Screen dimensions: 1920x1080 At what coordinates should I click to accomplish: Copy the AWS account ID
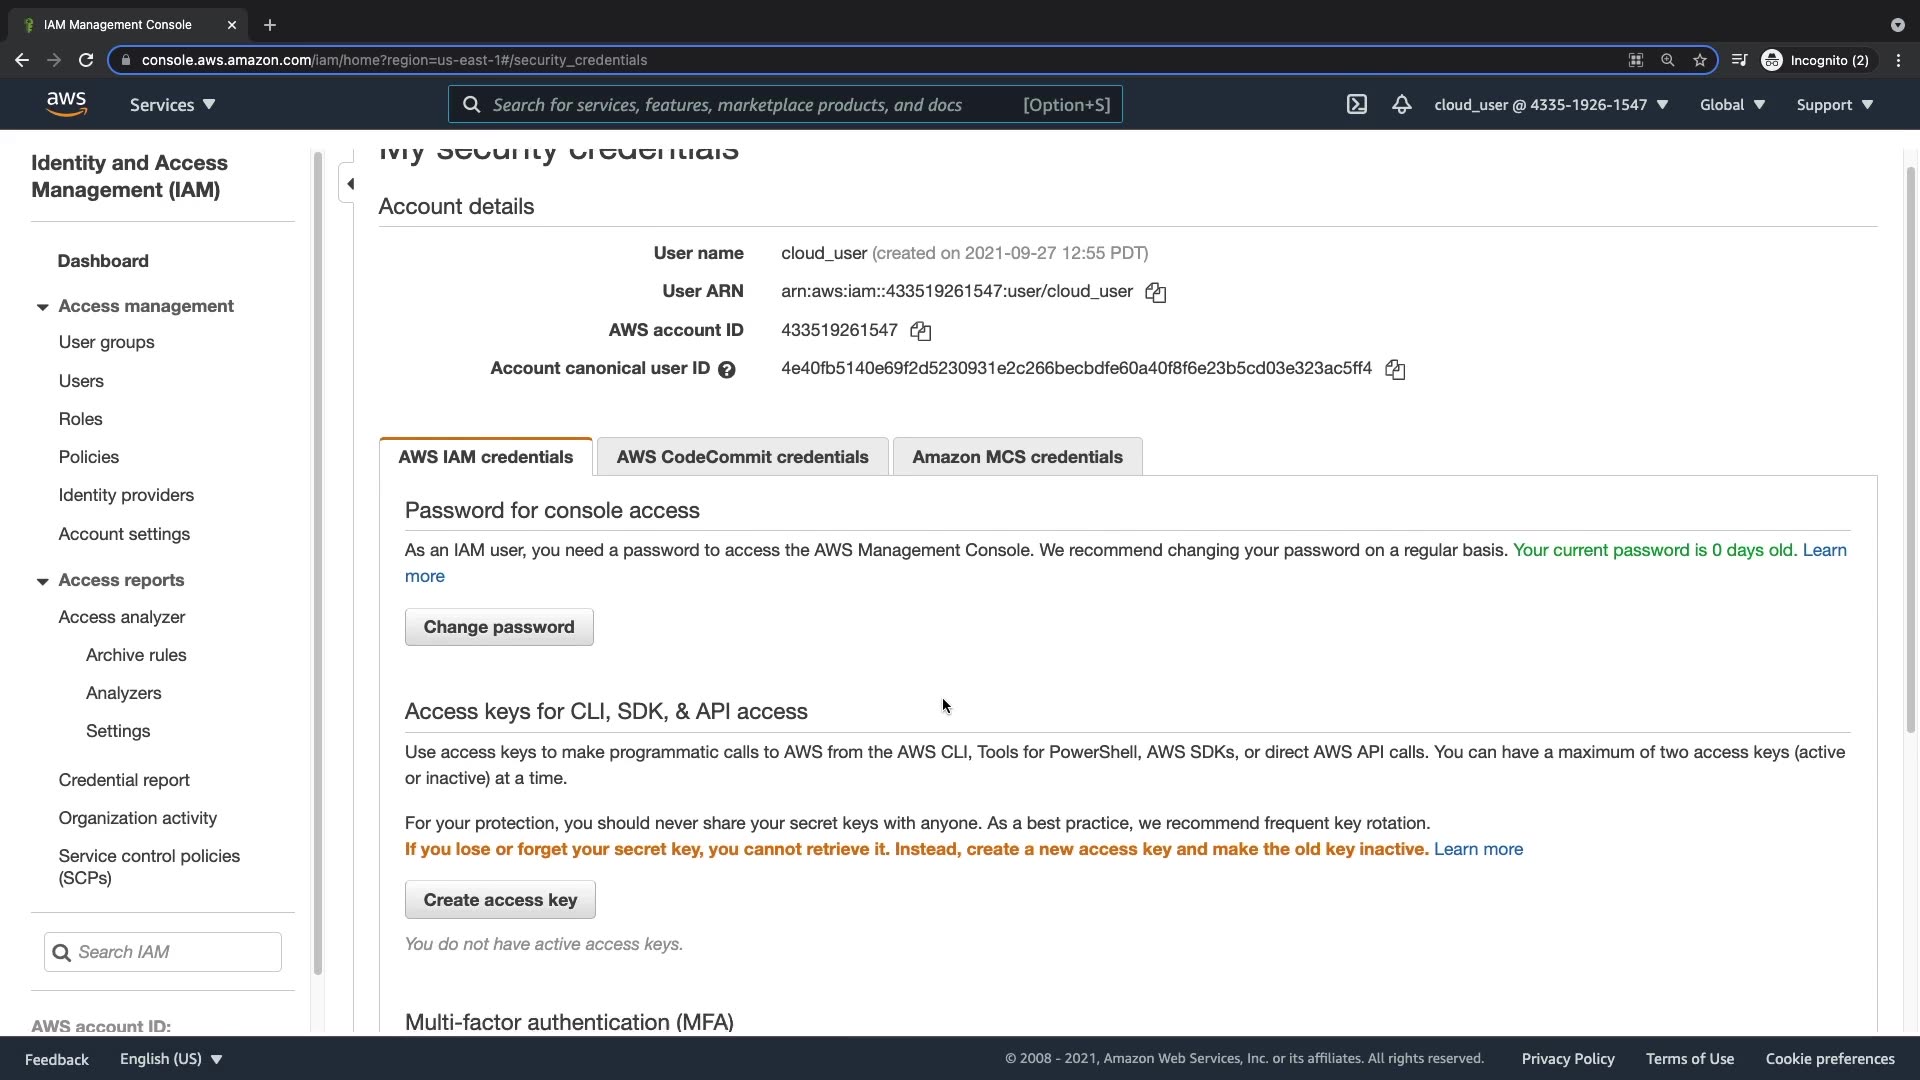920,331
